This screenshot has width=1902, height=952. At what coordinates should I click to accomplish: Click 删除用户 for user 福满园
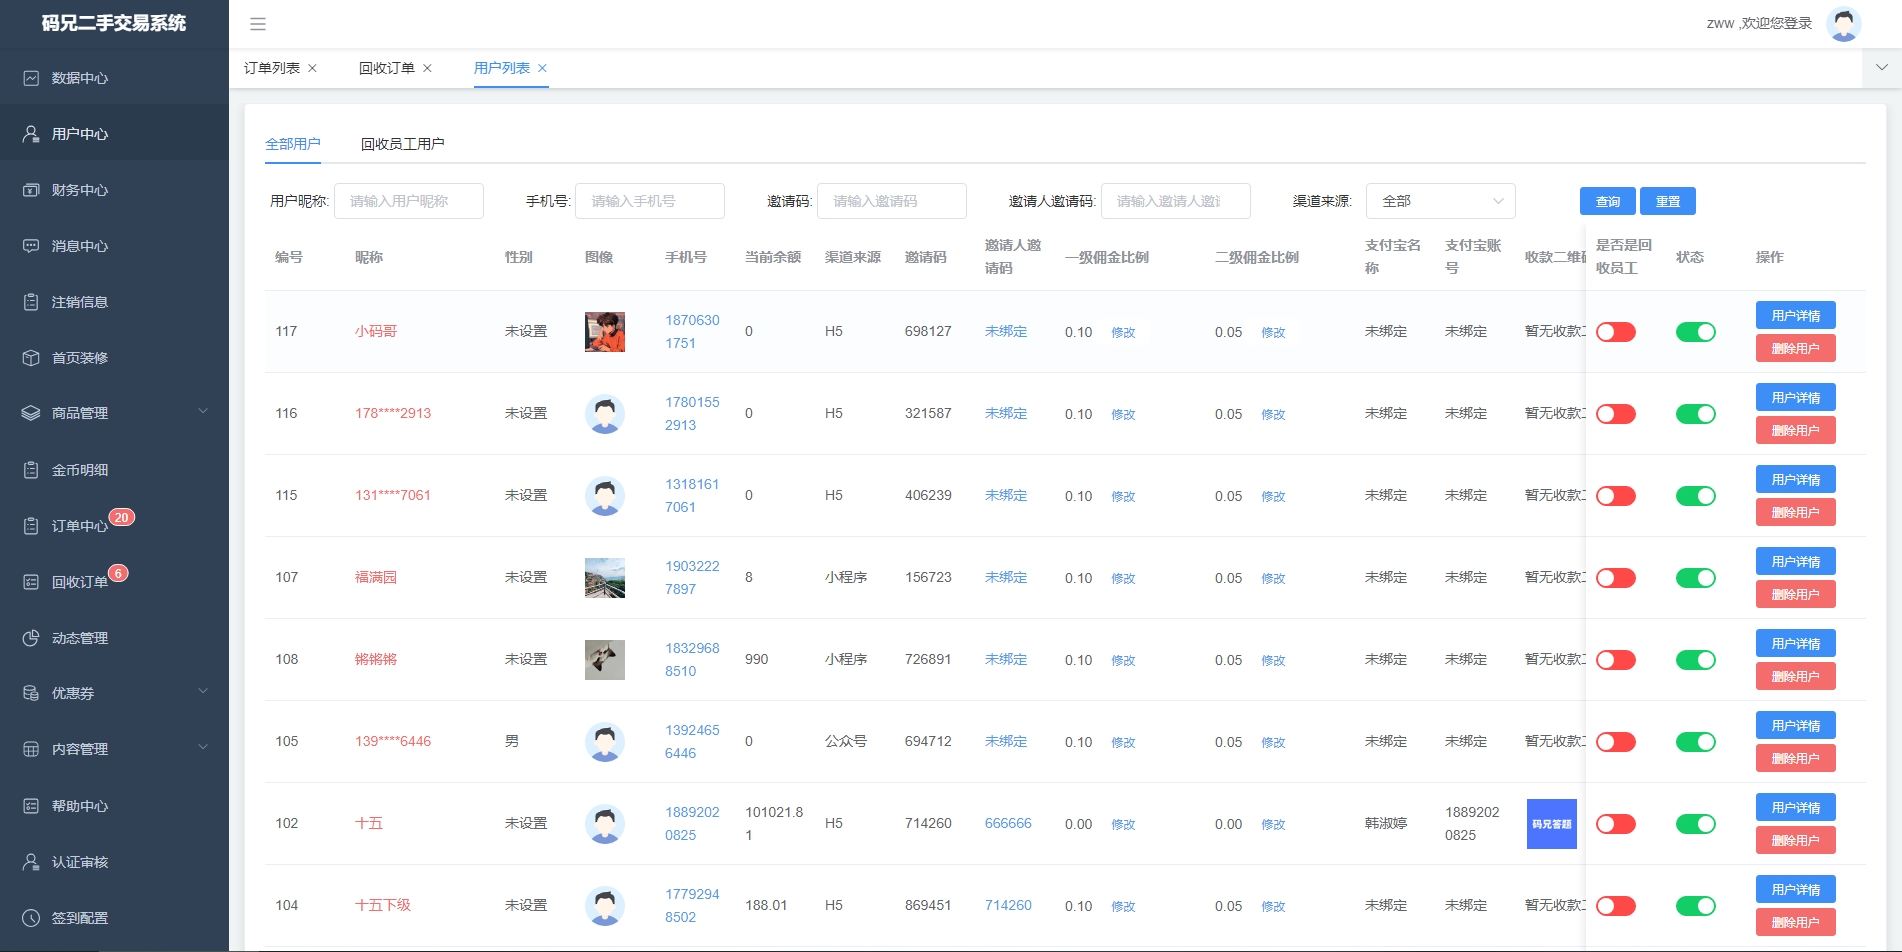1796,594
